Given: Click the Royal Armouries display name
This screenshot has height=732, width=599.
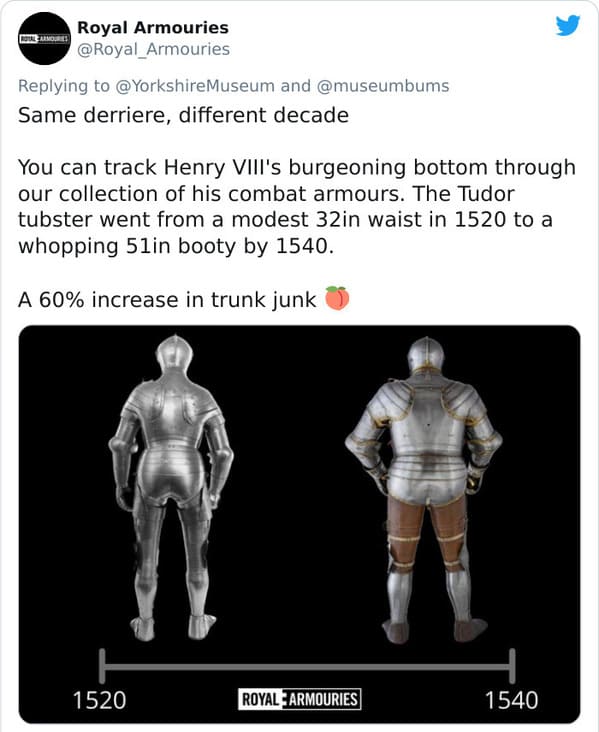Looking at the screenshot, I should (153, 28).
